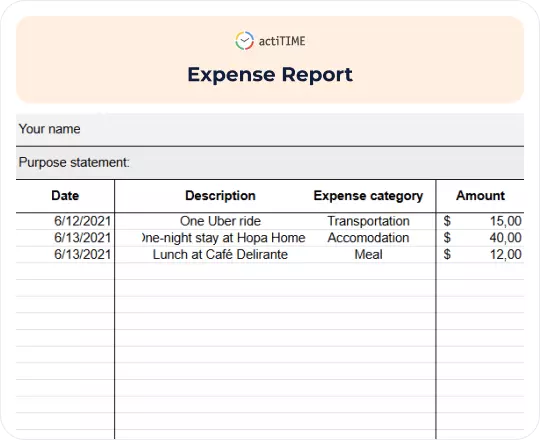Click the Transportation category cell
Screen dimensions: 540x440
[368, 221]
